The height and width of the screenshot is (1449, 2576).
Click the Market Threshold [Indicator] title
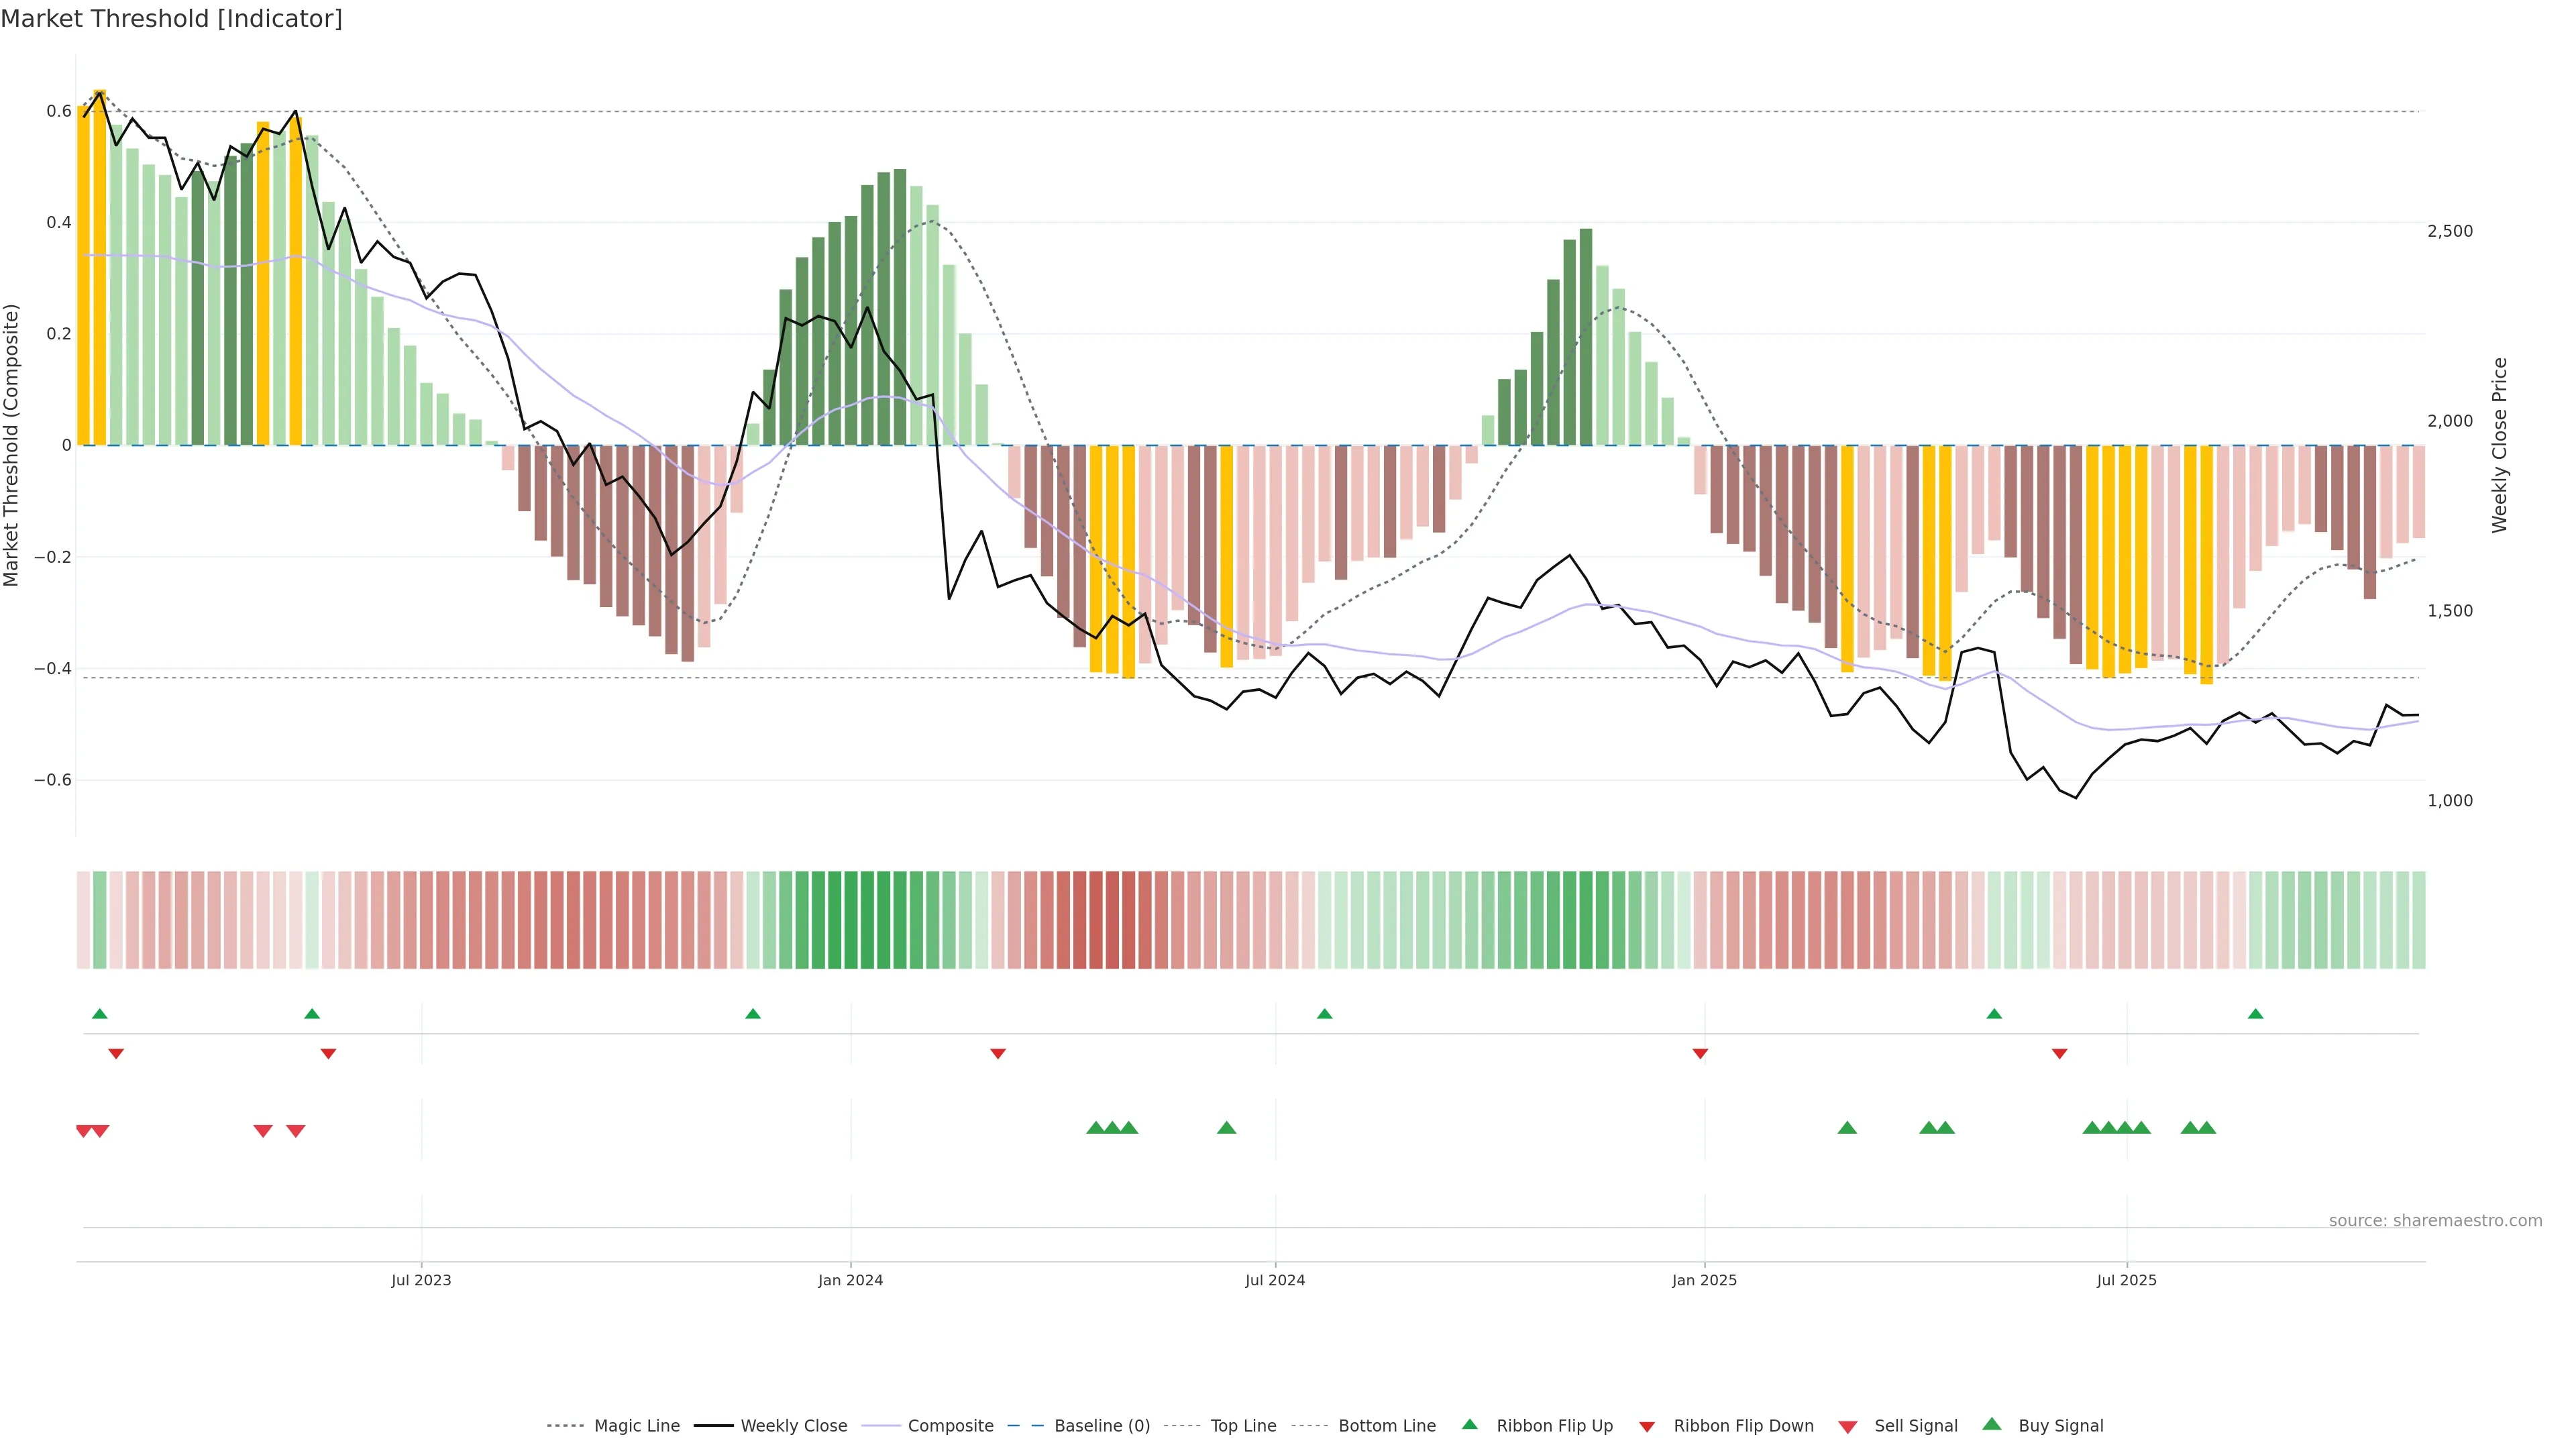[x=171, y=18]
